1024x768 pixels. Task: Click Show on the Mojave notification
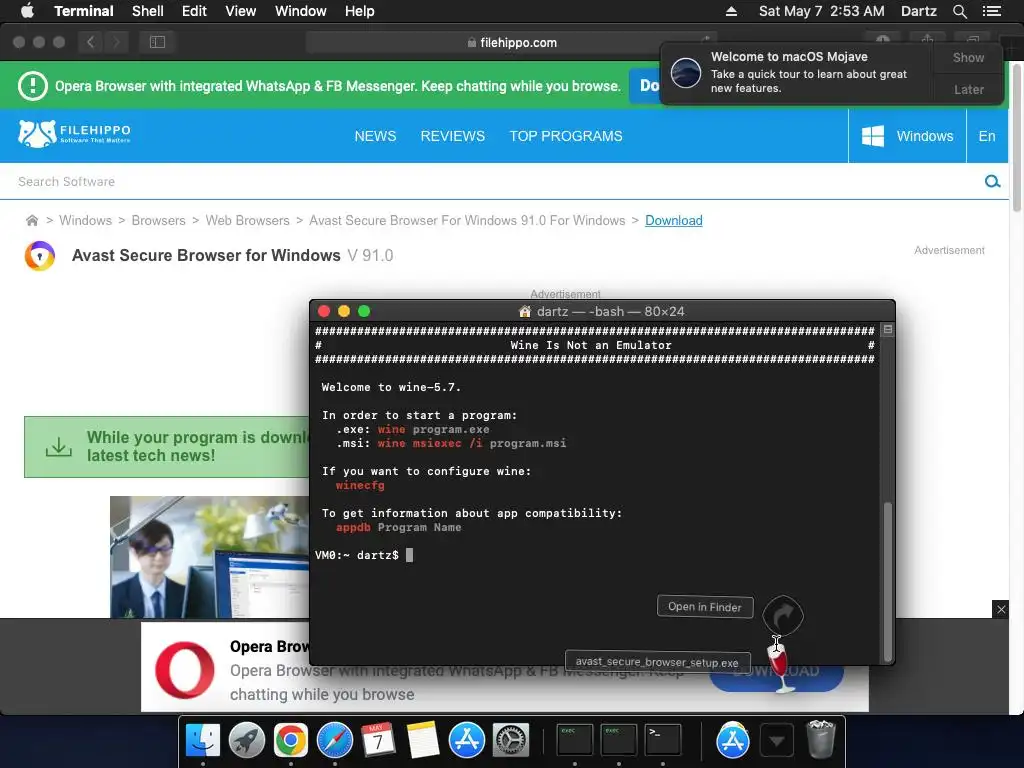point(968,57)
